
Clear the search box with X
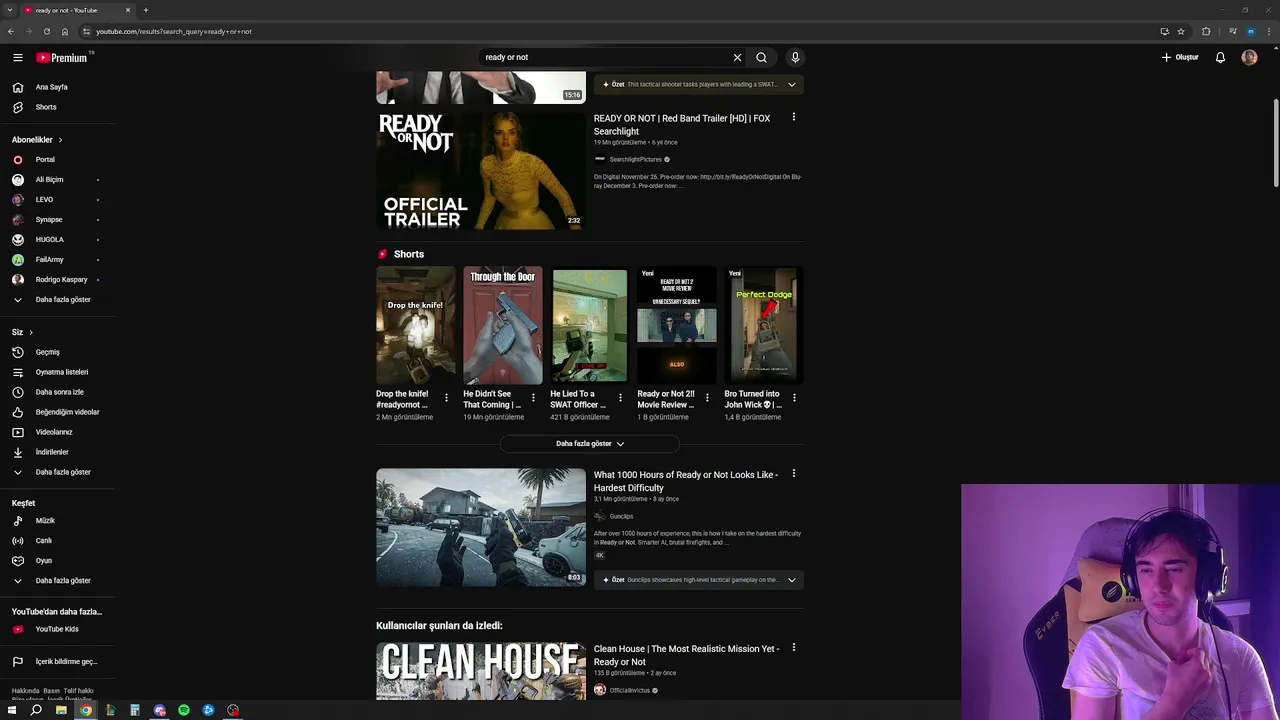(738, 58)
